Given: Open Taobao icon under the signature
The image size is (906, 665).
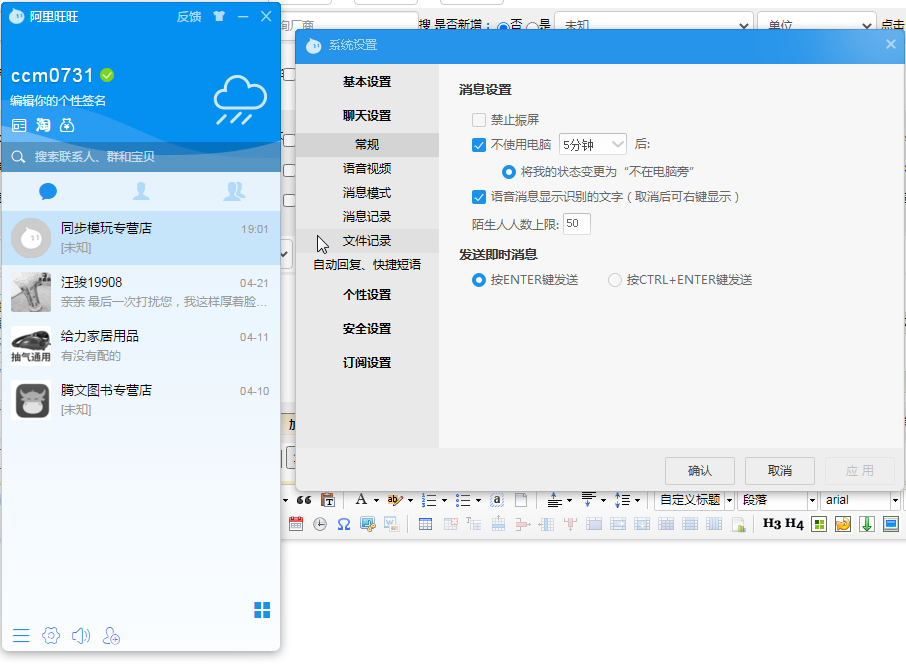Looking at the screenshot, I should 43,125.
